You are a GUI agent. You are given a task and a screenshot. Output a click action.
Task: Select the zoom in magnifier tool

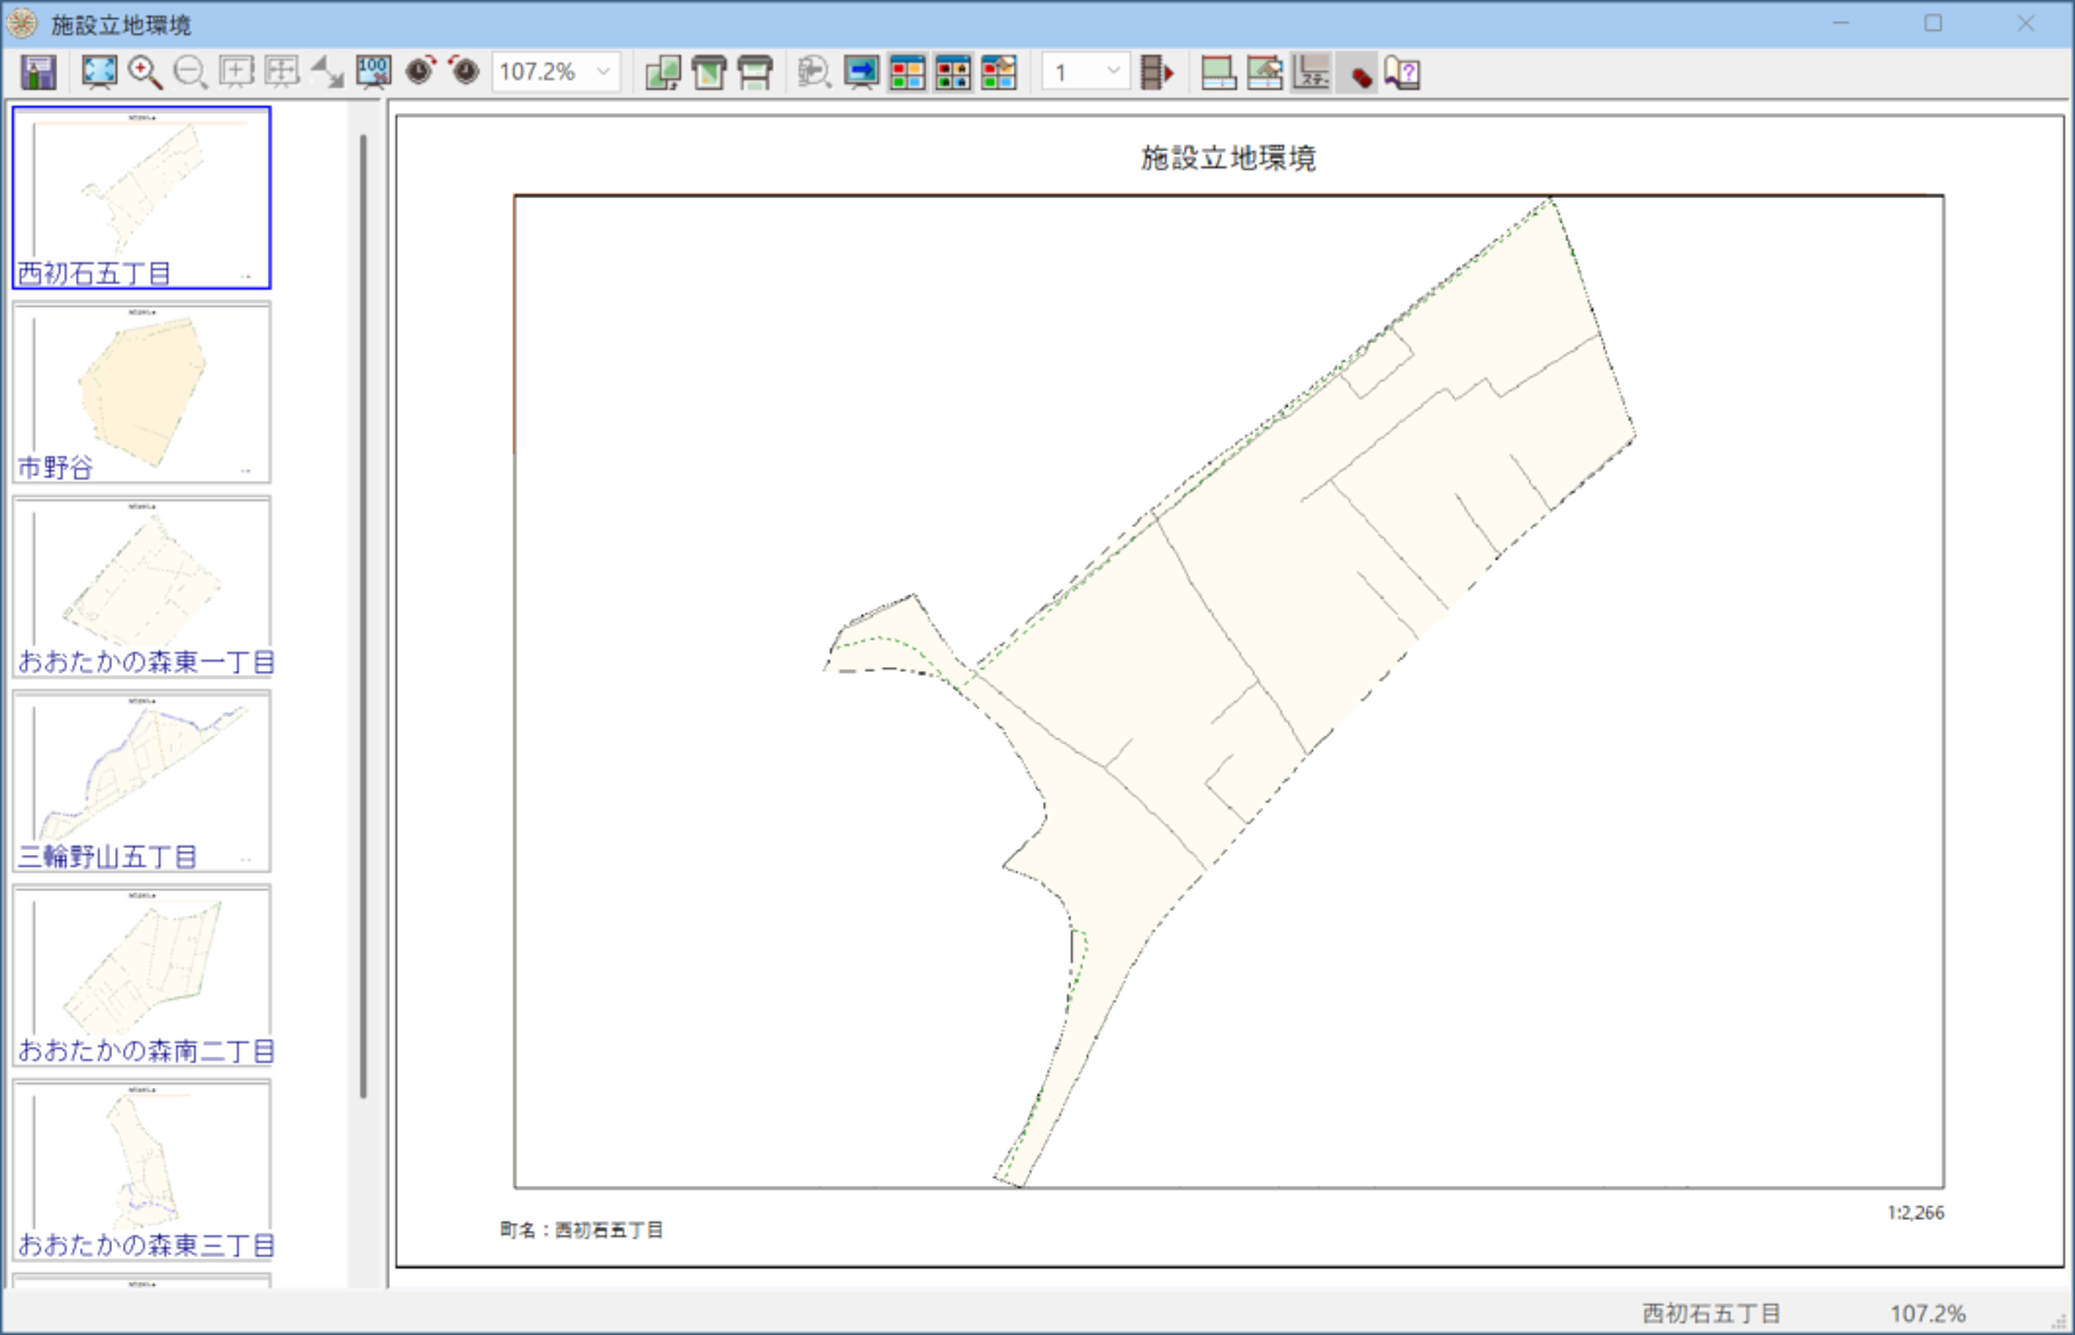[x=145, y=72]
